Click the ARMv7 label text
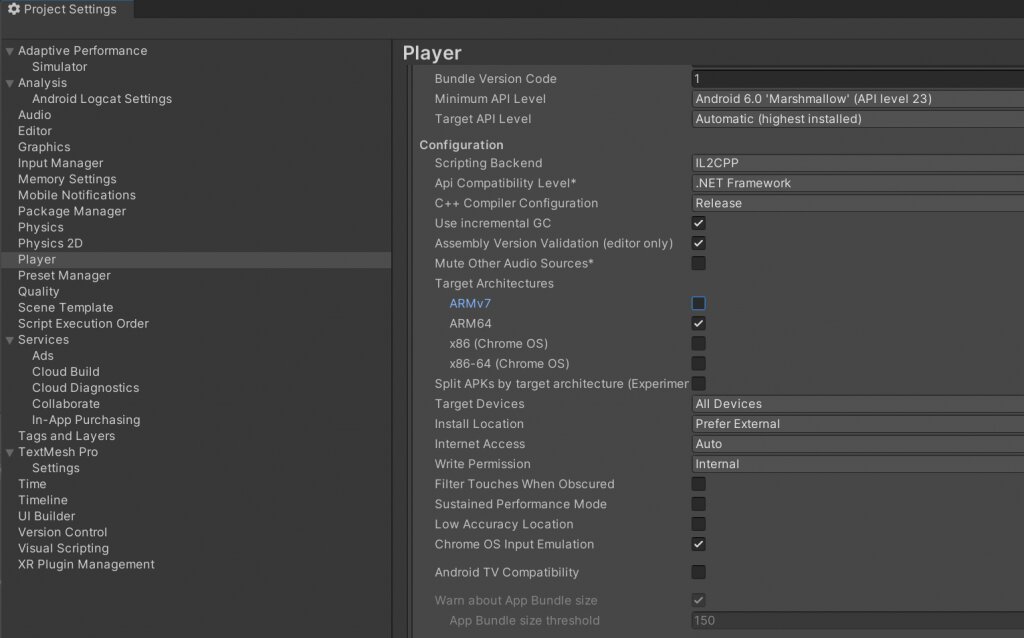Image resolution: width=1024 pixels, height=638 pixels. [x=470, y=304]
